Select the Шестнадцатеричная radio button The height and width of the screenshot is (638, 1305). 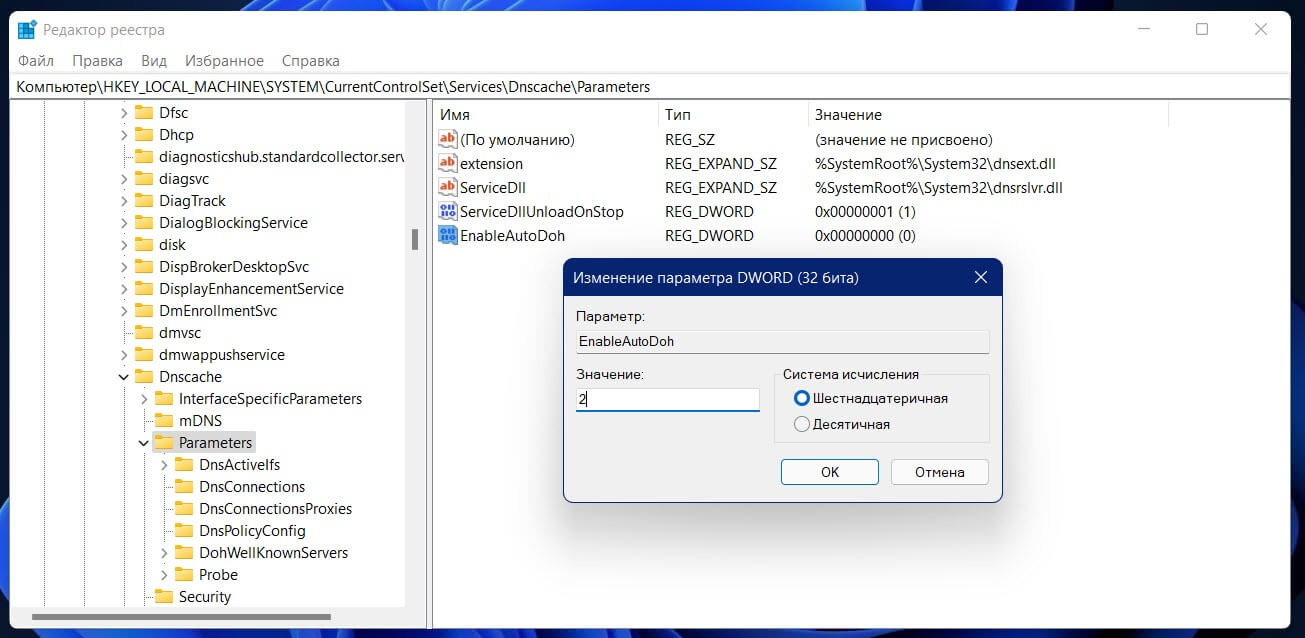click(801, 398)
